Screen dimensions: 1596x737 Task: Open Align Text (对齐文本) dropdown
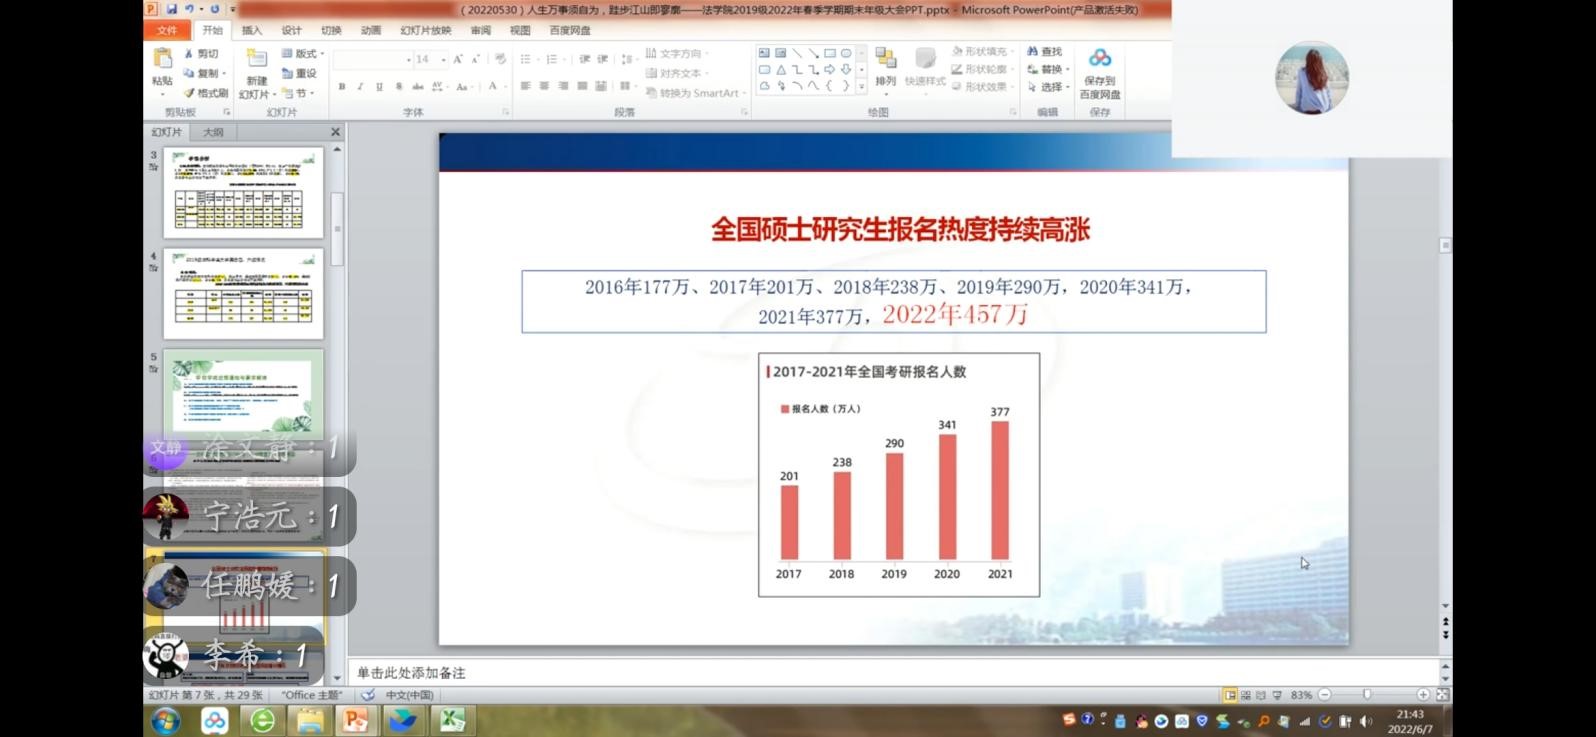[677, 73]
